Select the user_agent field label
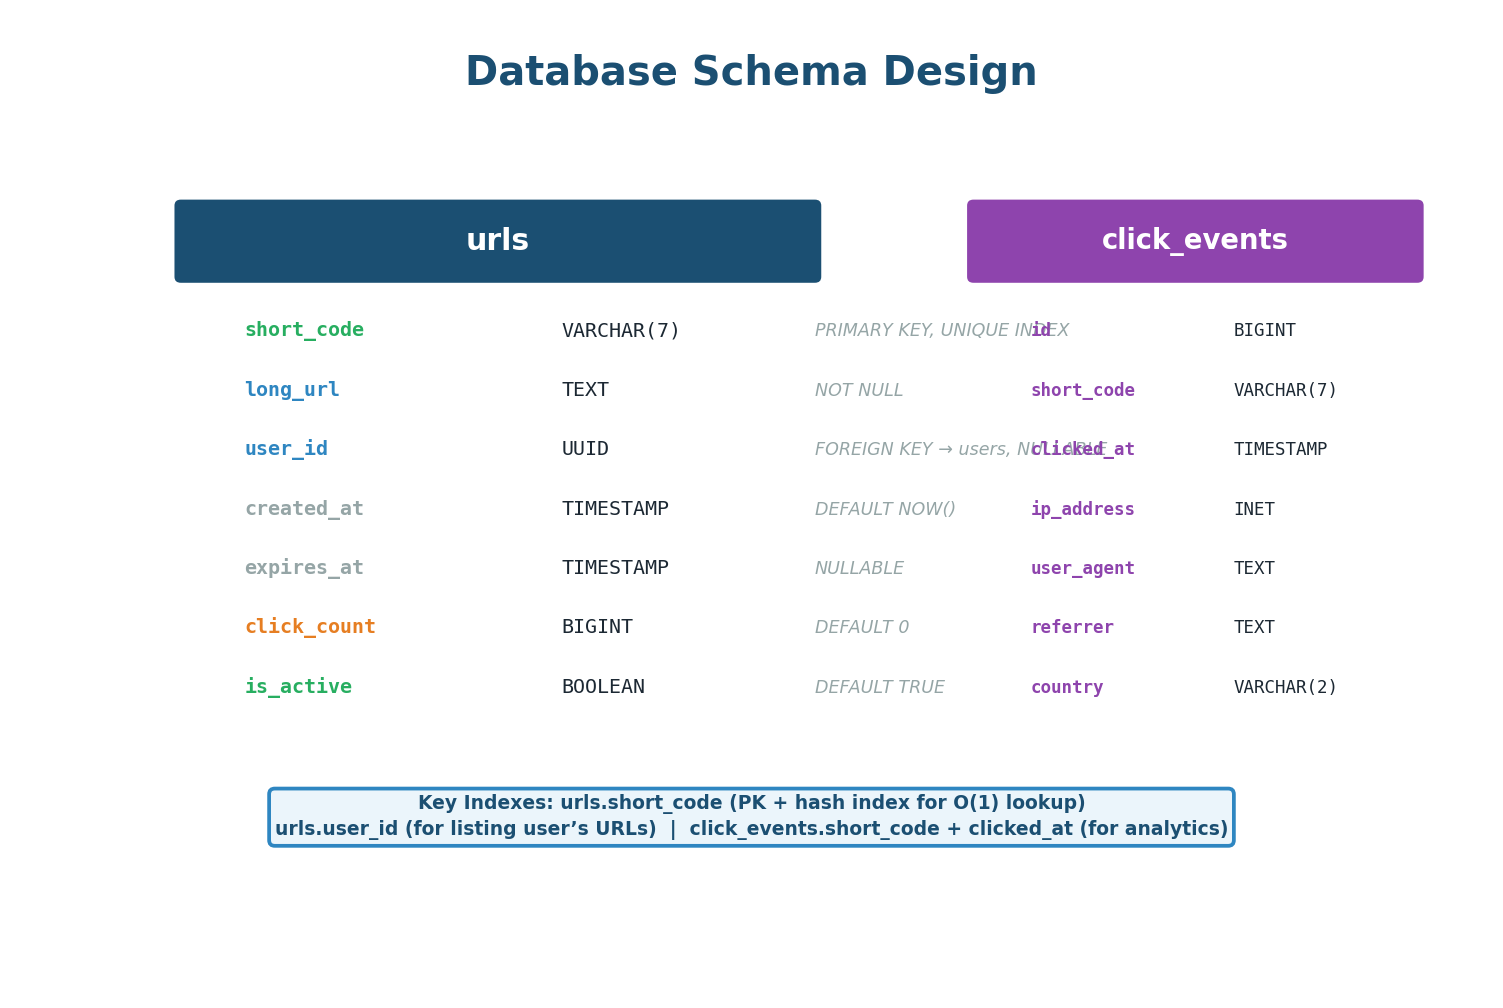Viewport: 1503px width, 1008px height. pyautogui.click(x=1083, y=567)
